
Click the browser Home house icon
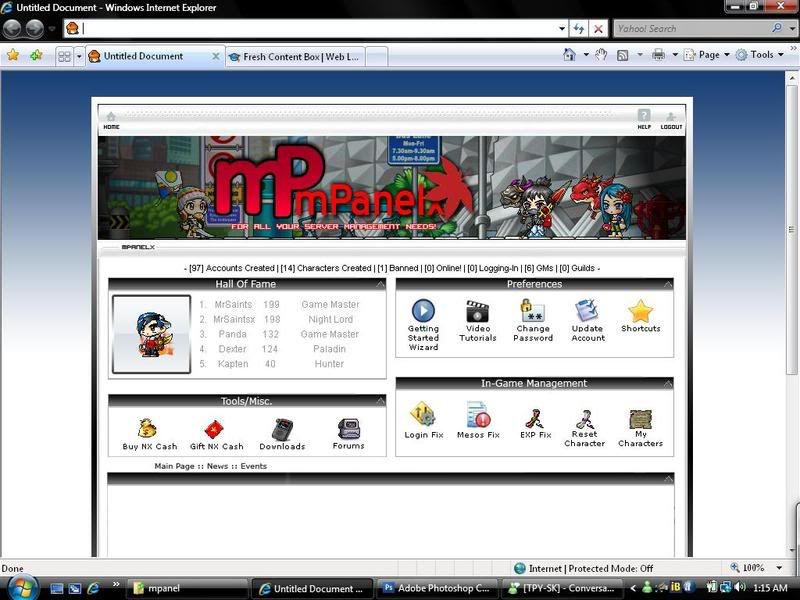pyautogui.click(x=569, y=55)
